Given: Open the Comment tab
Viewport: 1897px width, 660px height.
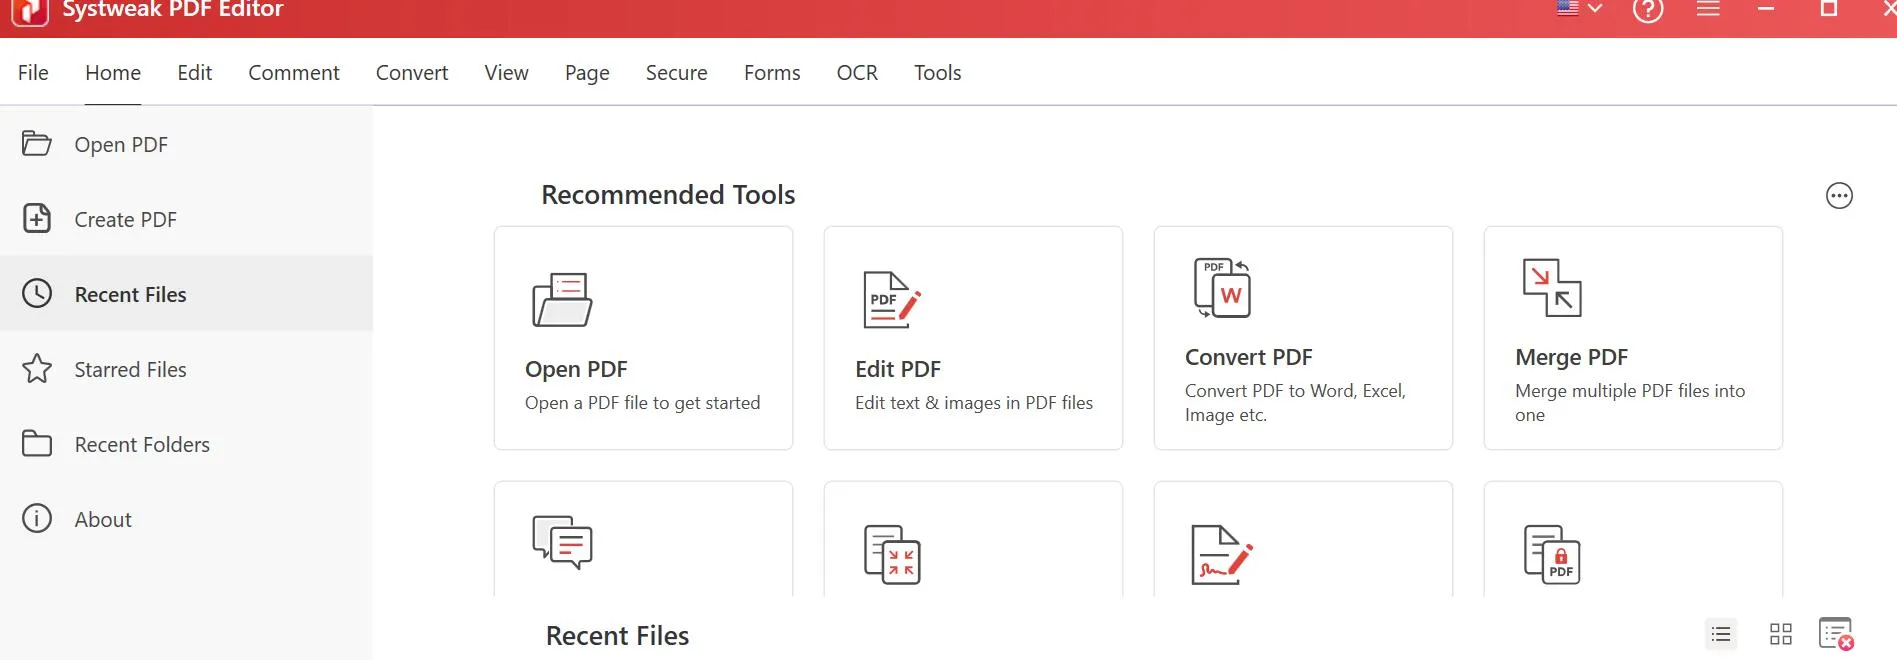Looking at the screenshot, I should pyautogui.click(x=294, y=73).
